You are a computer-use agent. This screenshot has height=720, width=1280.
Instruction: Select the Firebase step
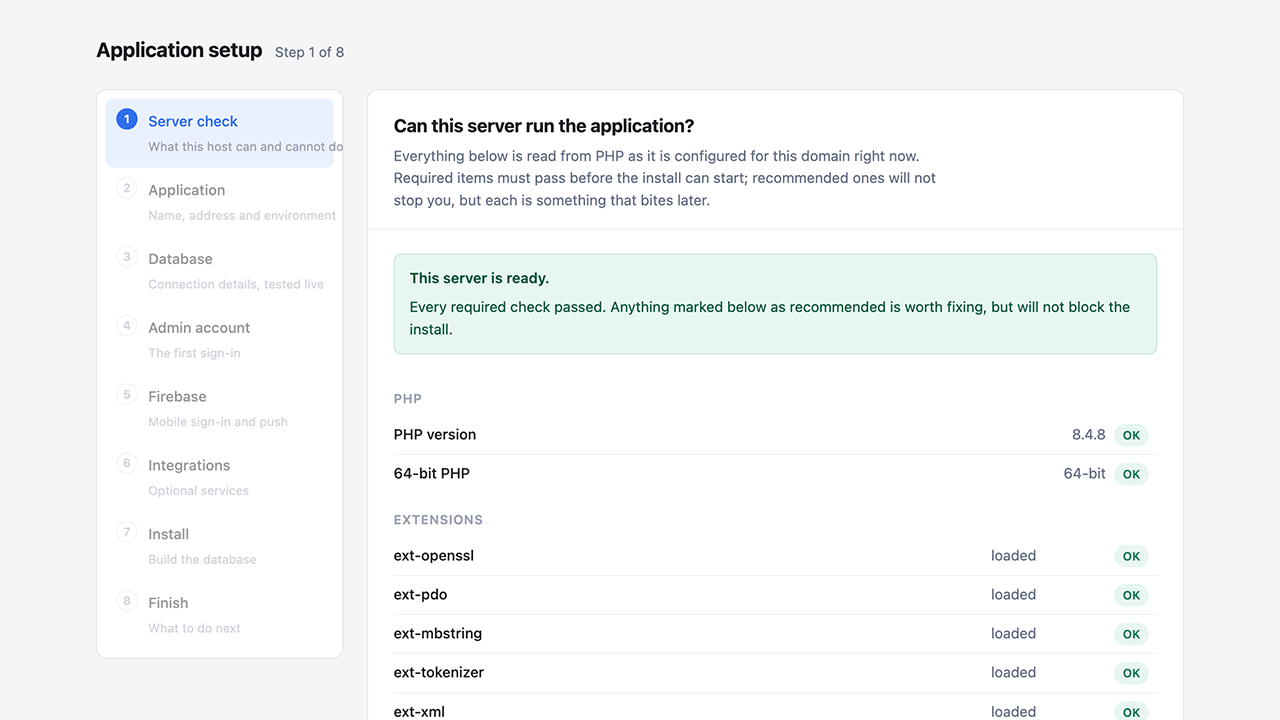pyautogui.click(x=219, y=409)
